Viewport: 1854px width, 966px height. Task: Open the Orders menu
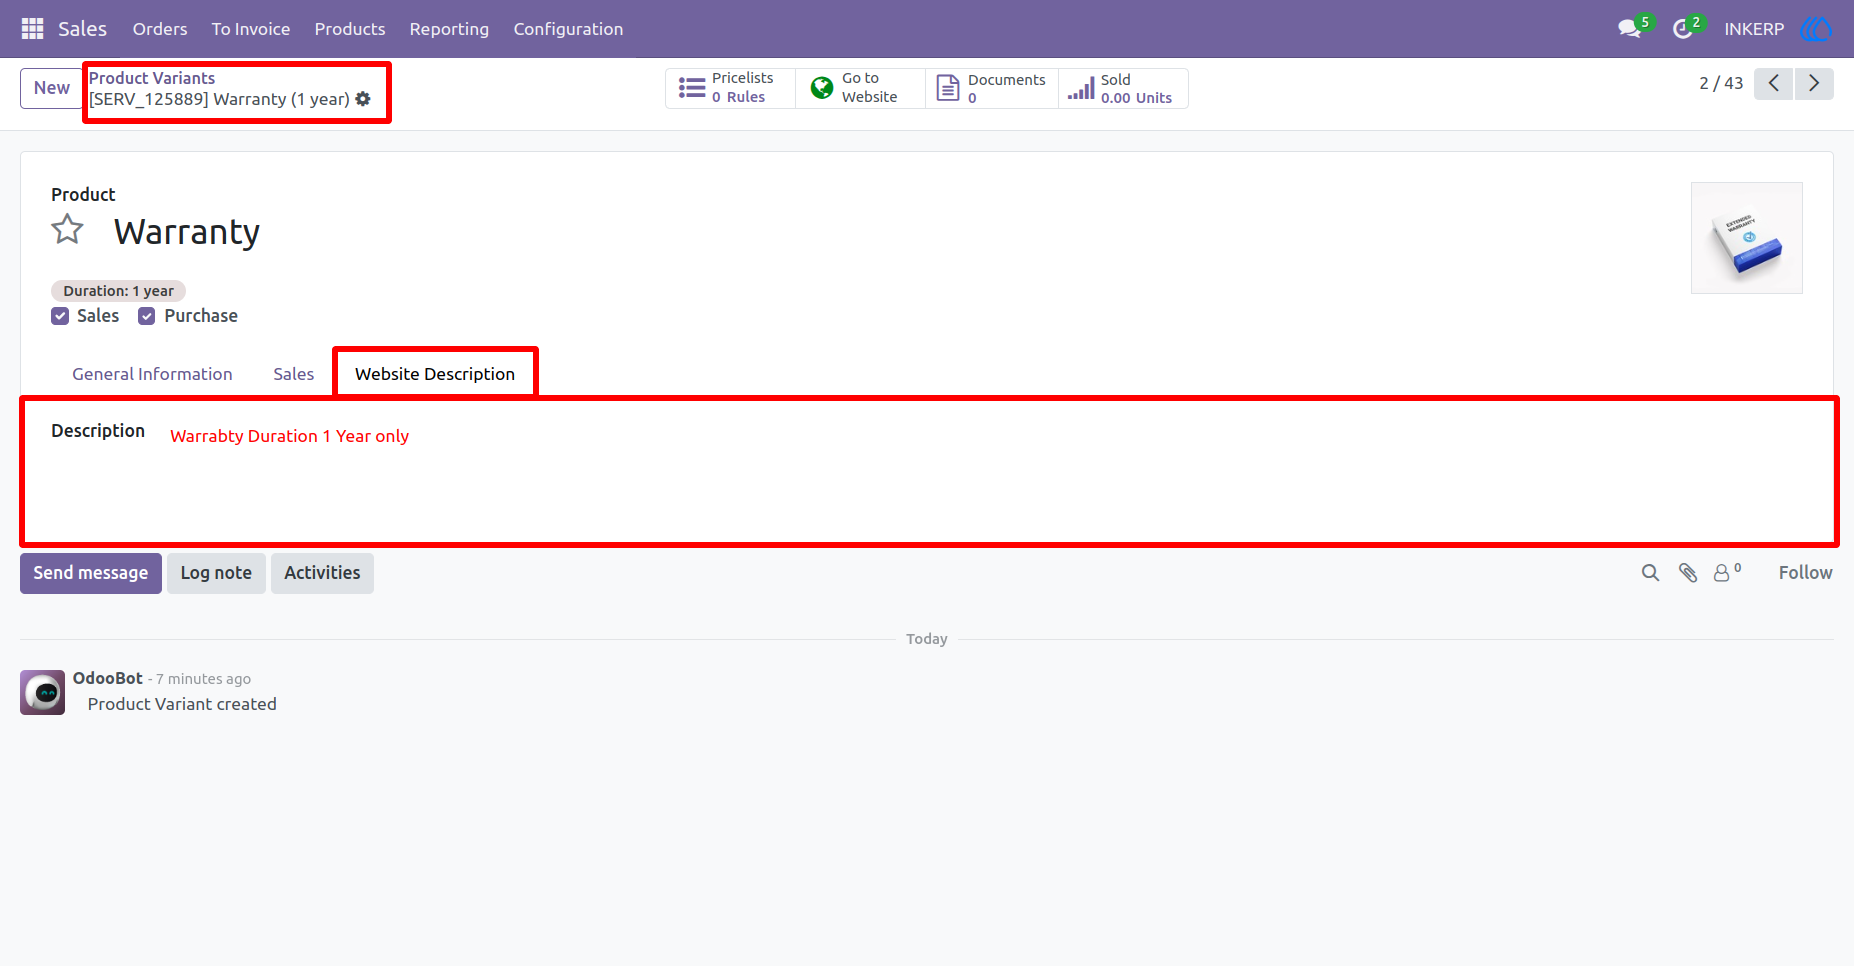click(x=160, y=29)
